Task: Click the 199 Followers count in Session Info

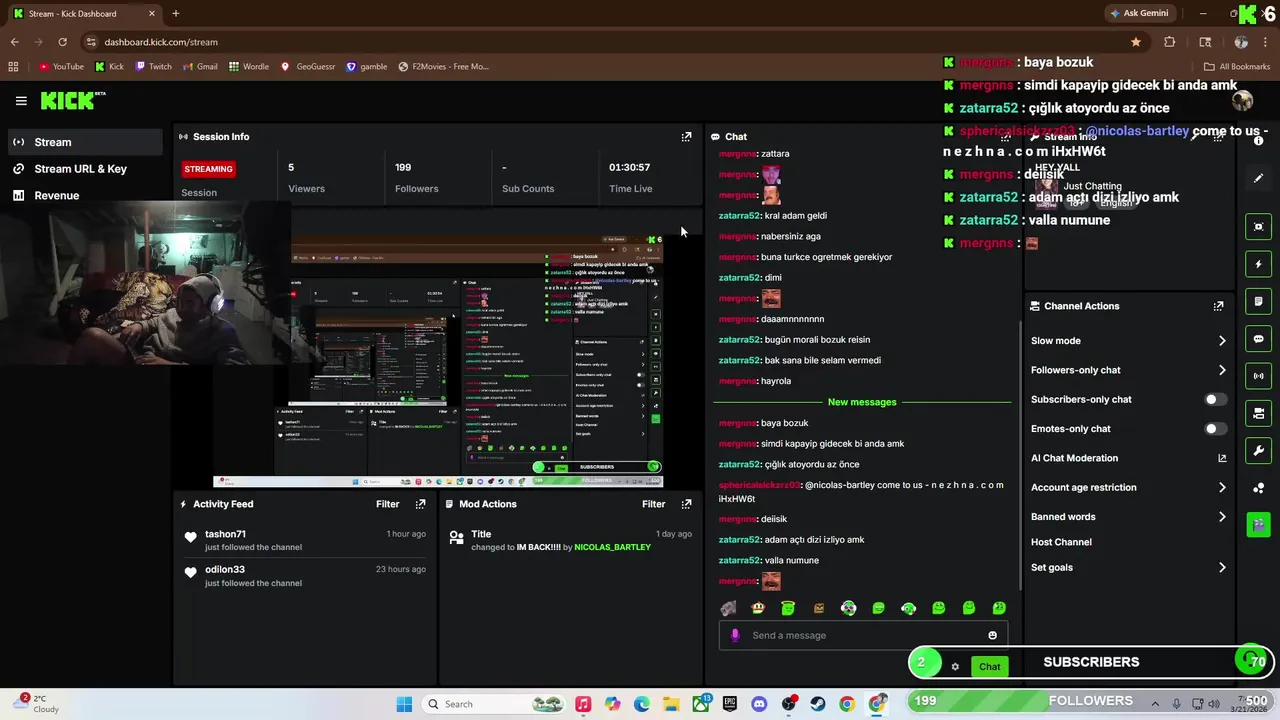Action: coord(403,168)
